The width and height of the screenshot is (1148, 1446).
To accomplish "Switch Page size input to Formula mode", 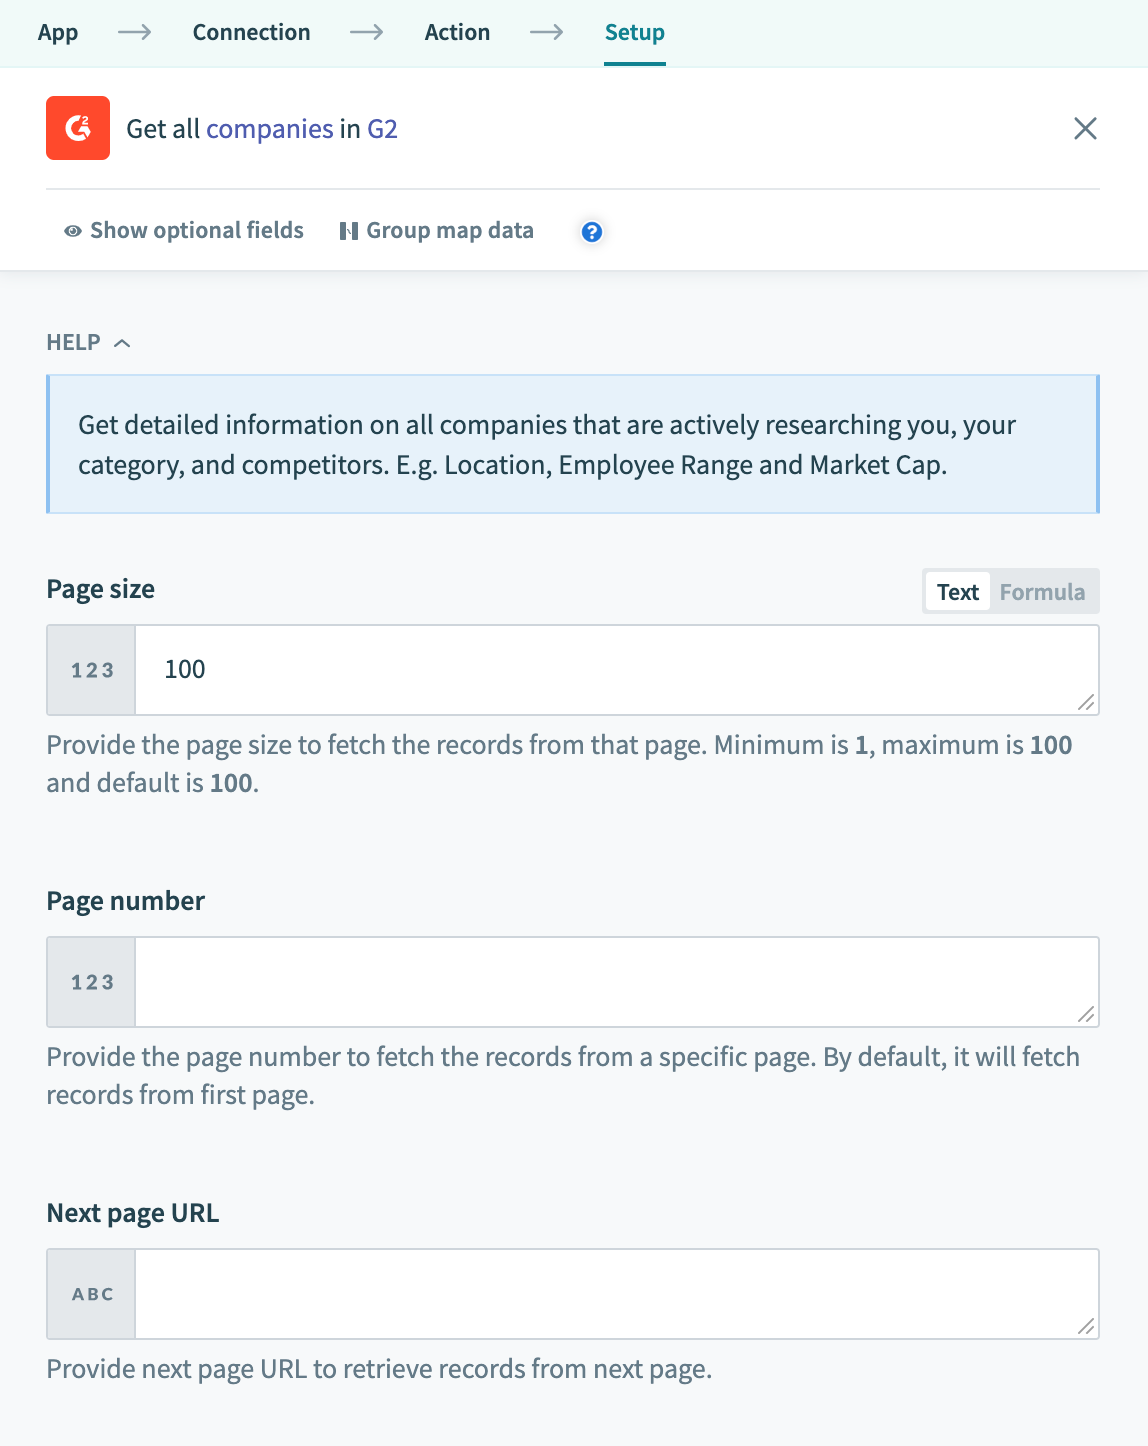I will 1042,591.
